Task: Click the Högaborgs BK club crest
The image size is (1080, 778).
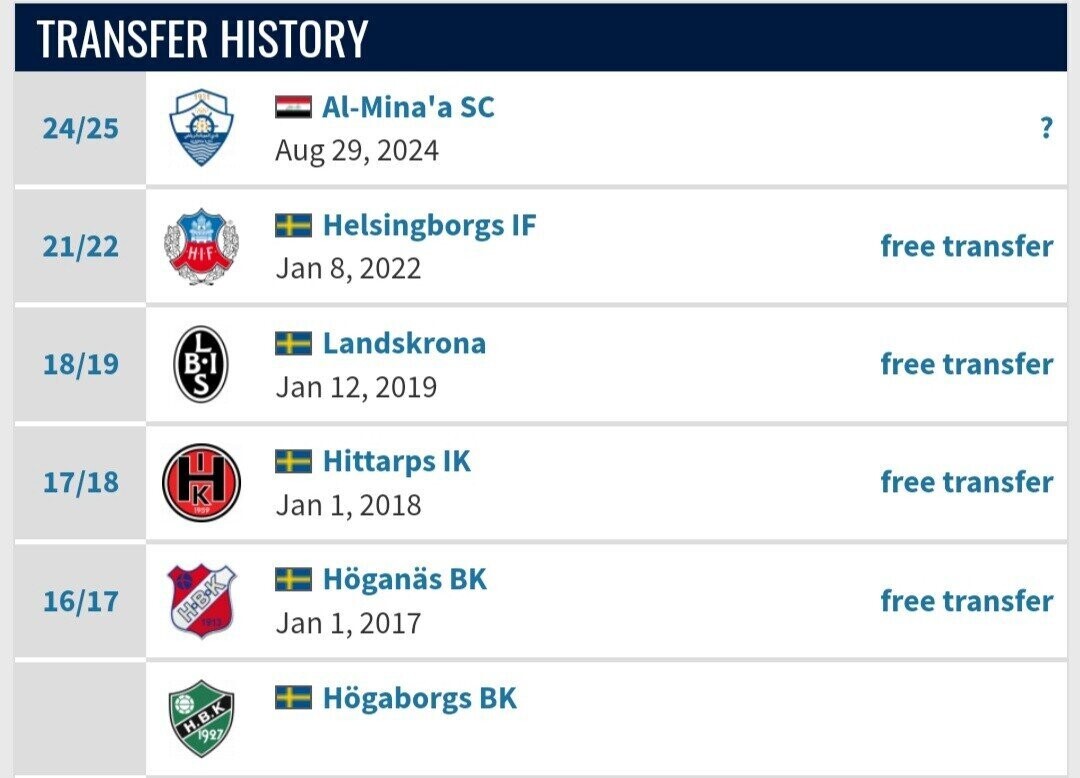Action: click(201, 718)
